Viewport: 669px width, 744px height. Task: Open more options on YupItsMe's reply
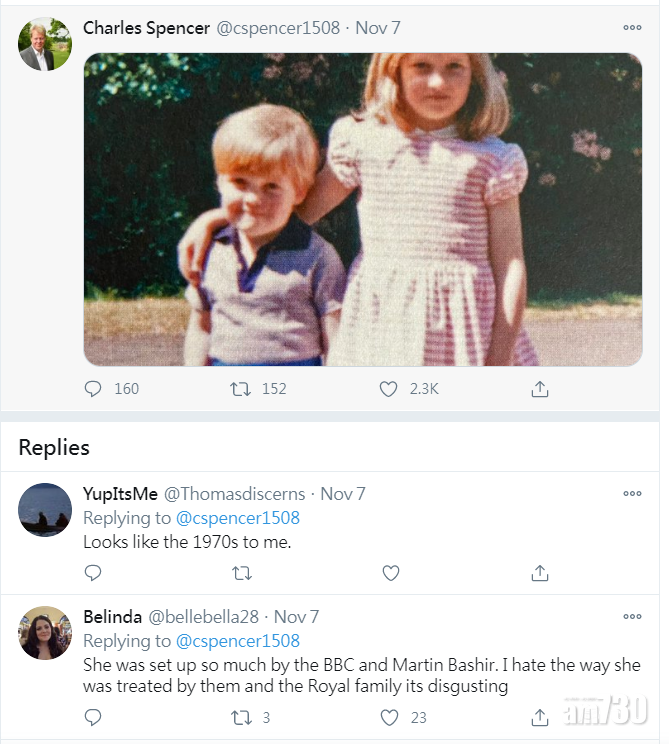632,493
